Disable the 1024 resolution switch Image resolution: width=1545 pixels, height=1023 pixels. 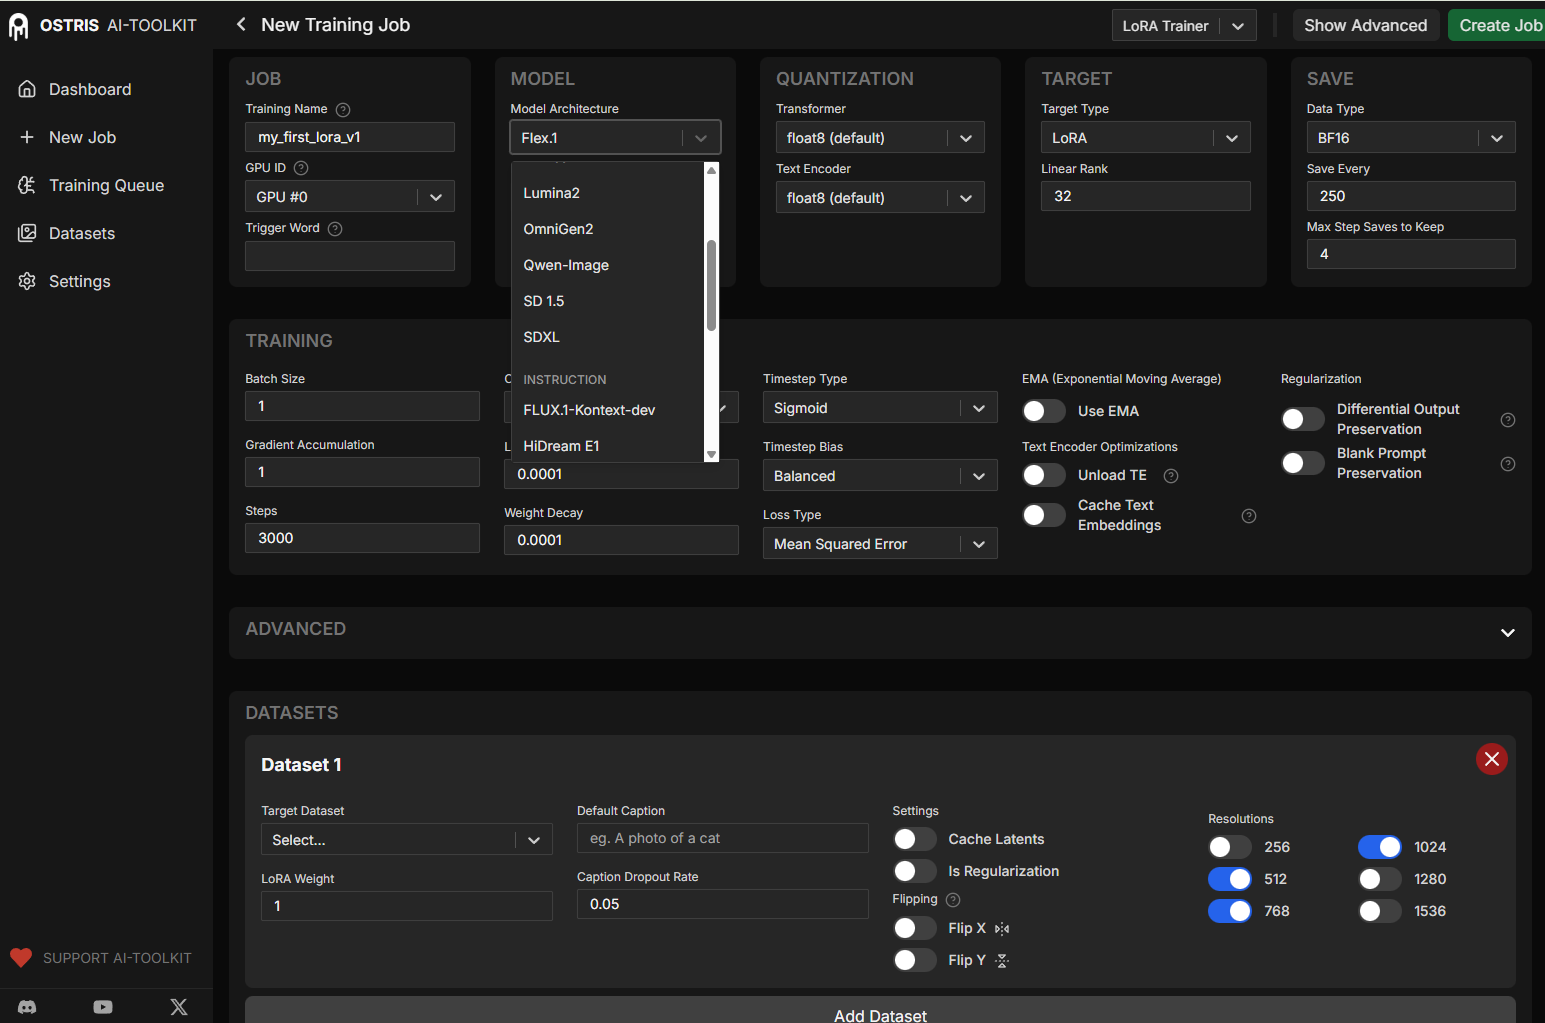point(1380,847)
